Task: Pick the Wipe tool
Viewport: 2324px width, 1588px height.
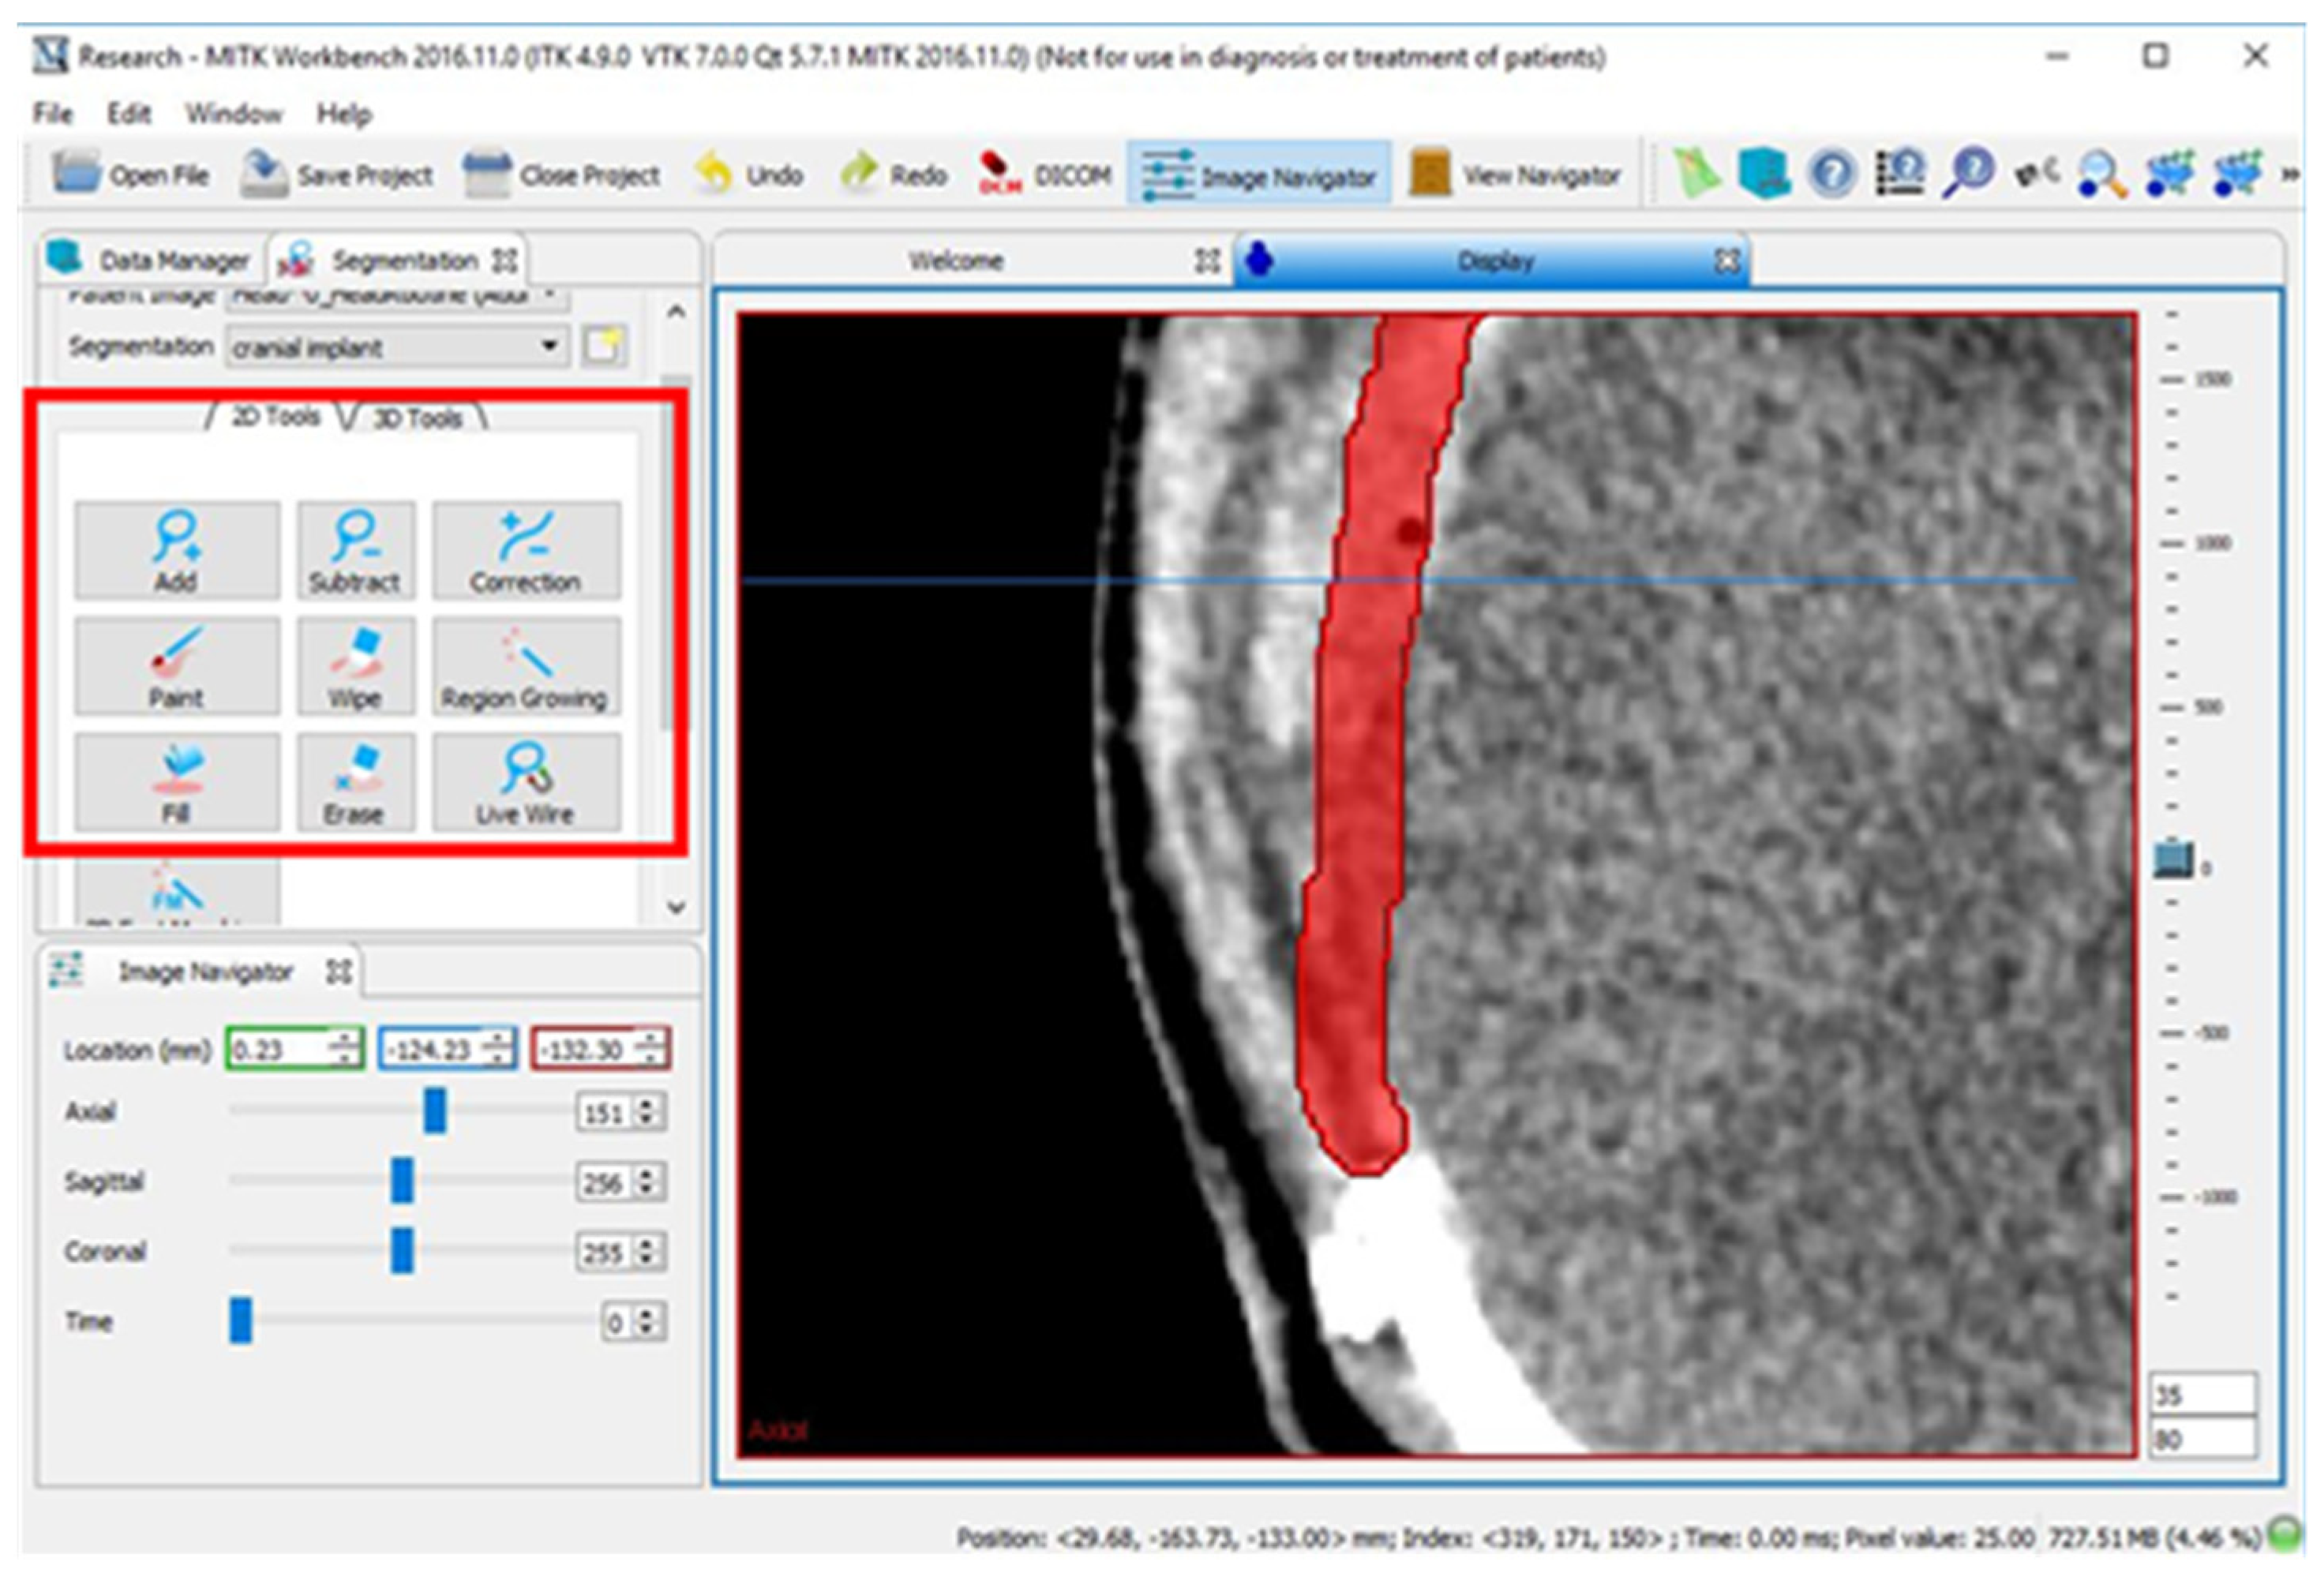Action: pyautogui.click(x=355, y=666)
